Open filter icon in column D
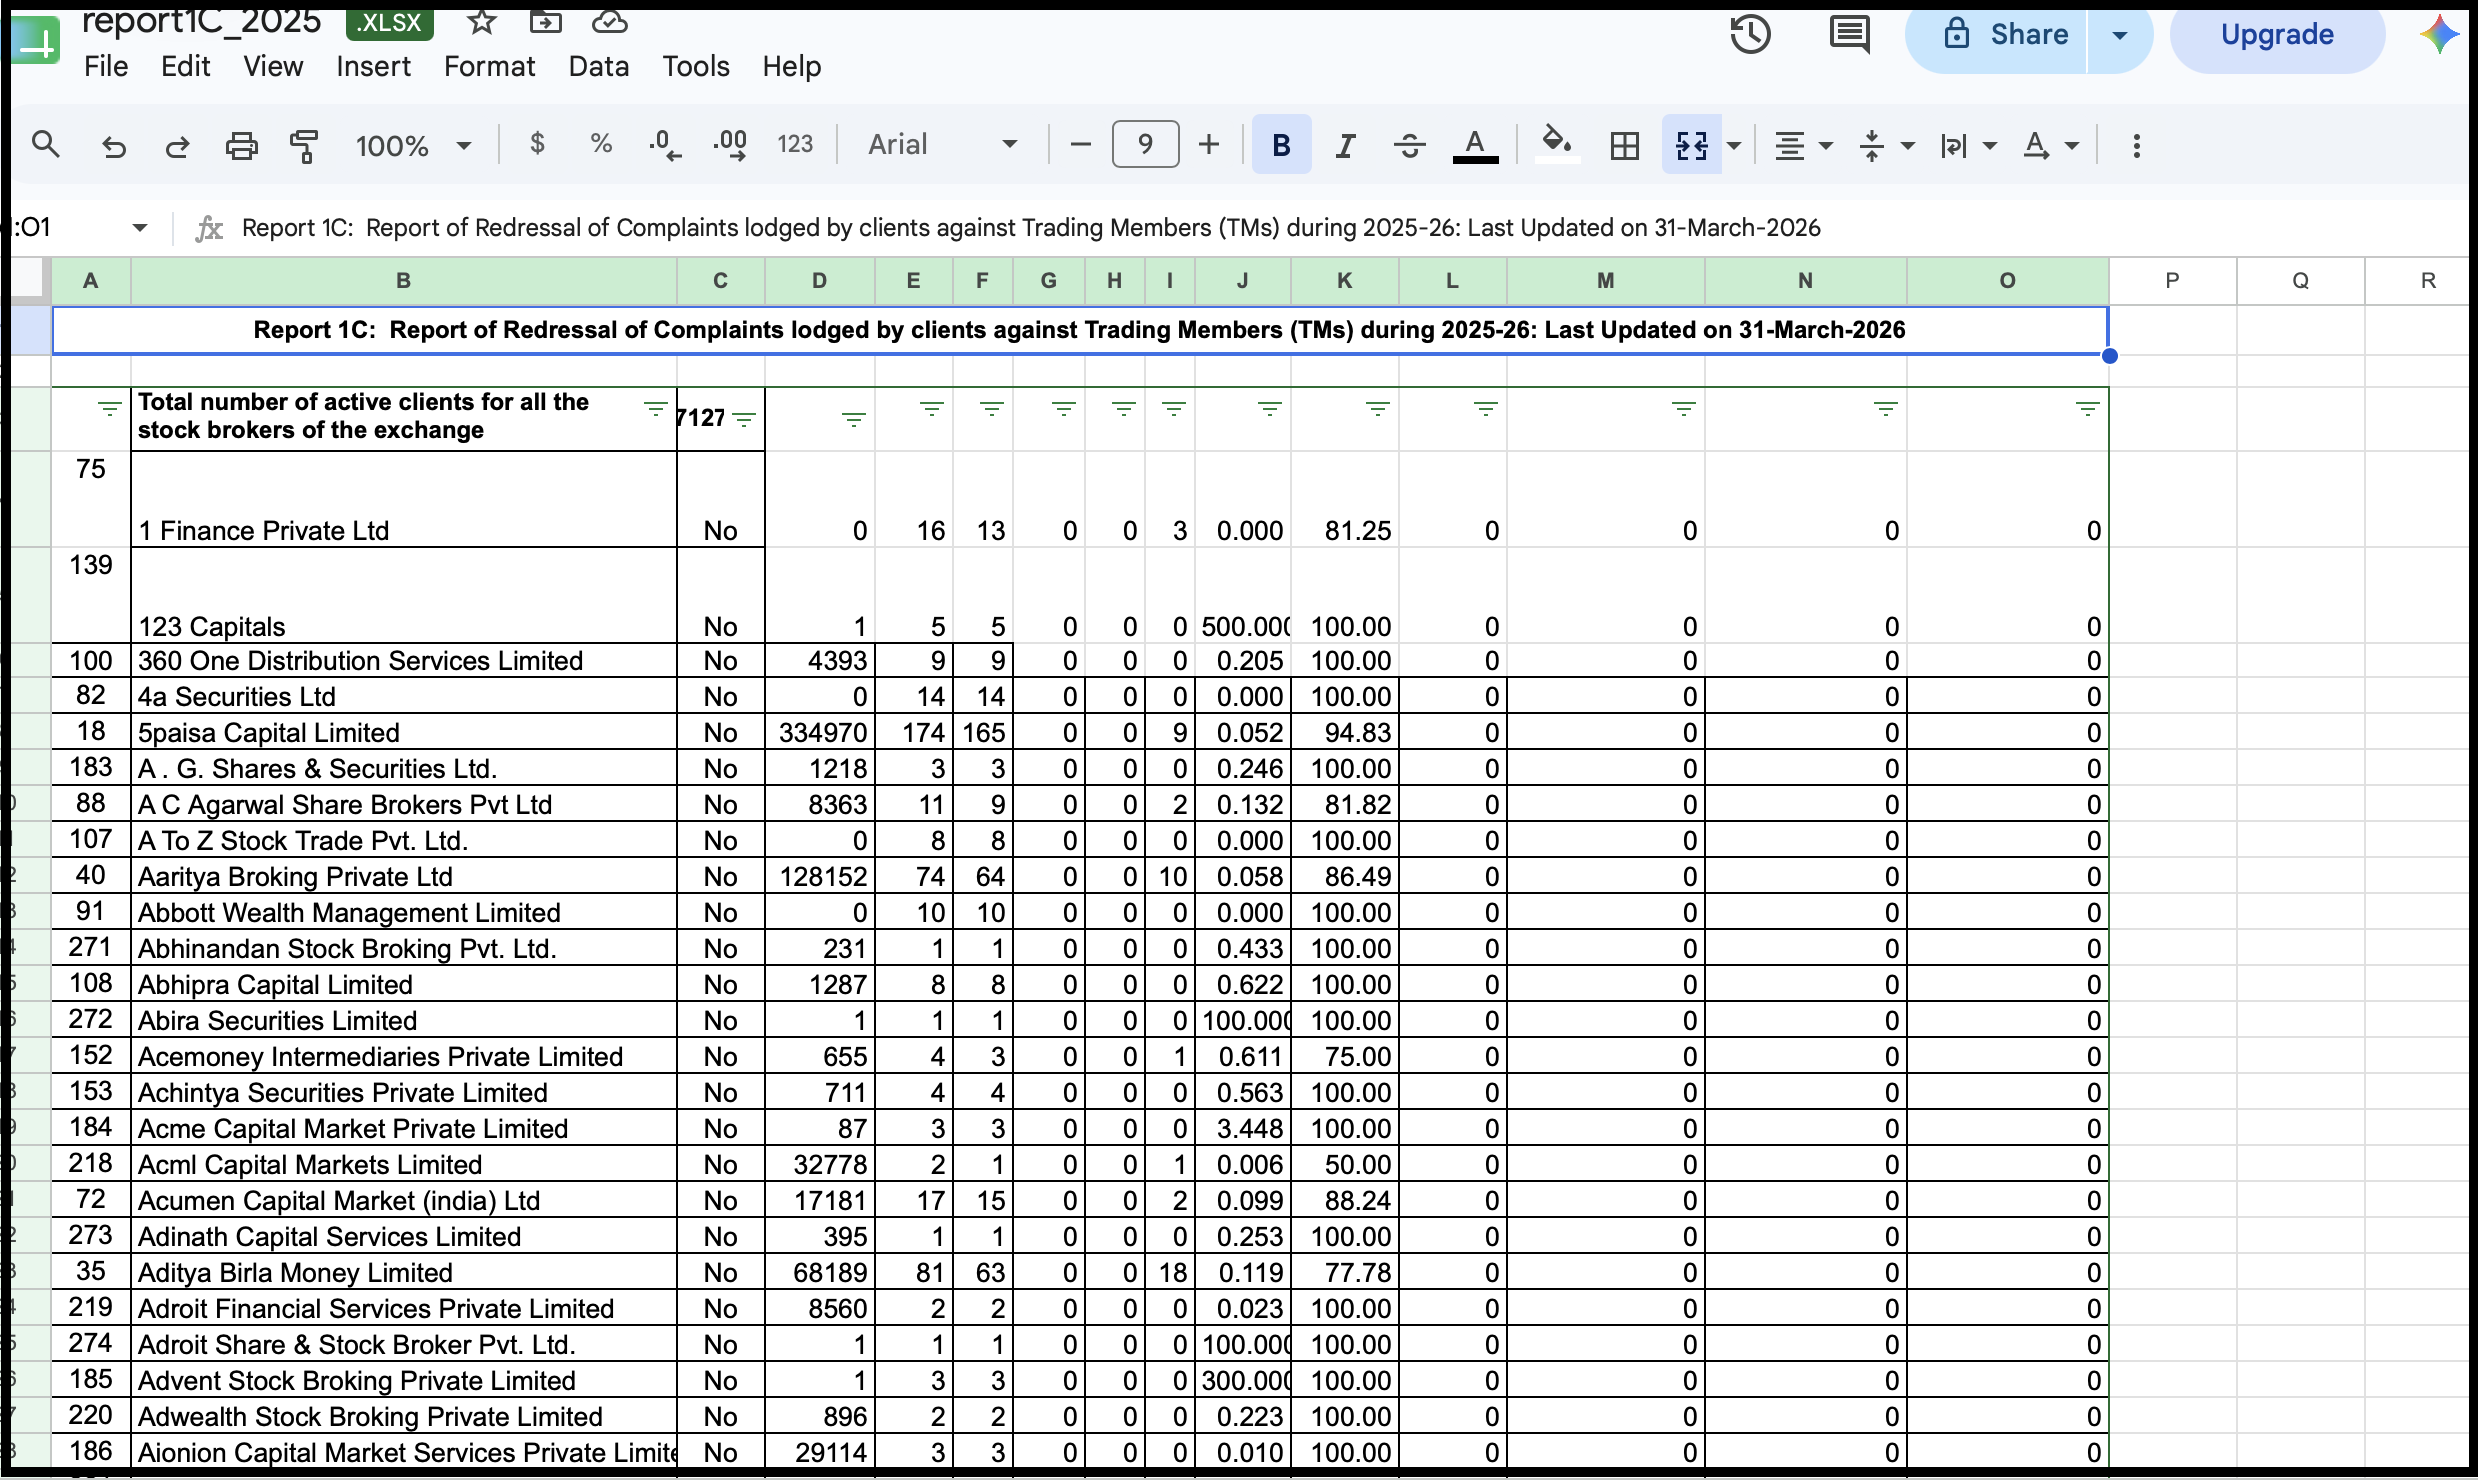Screen dimensions: 2478x1480 coord(853,420)
